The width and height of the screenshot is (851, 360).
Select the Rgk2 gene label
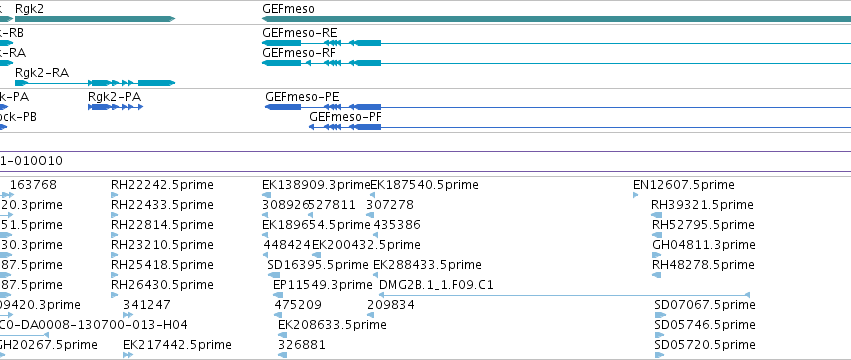(29, 9)
